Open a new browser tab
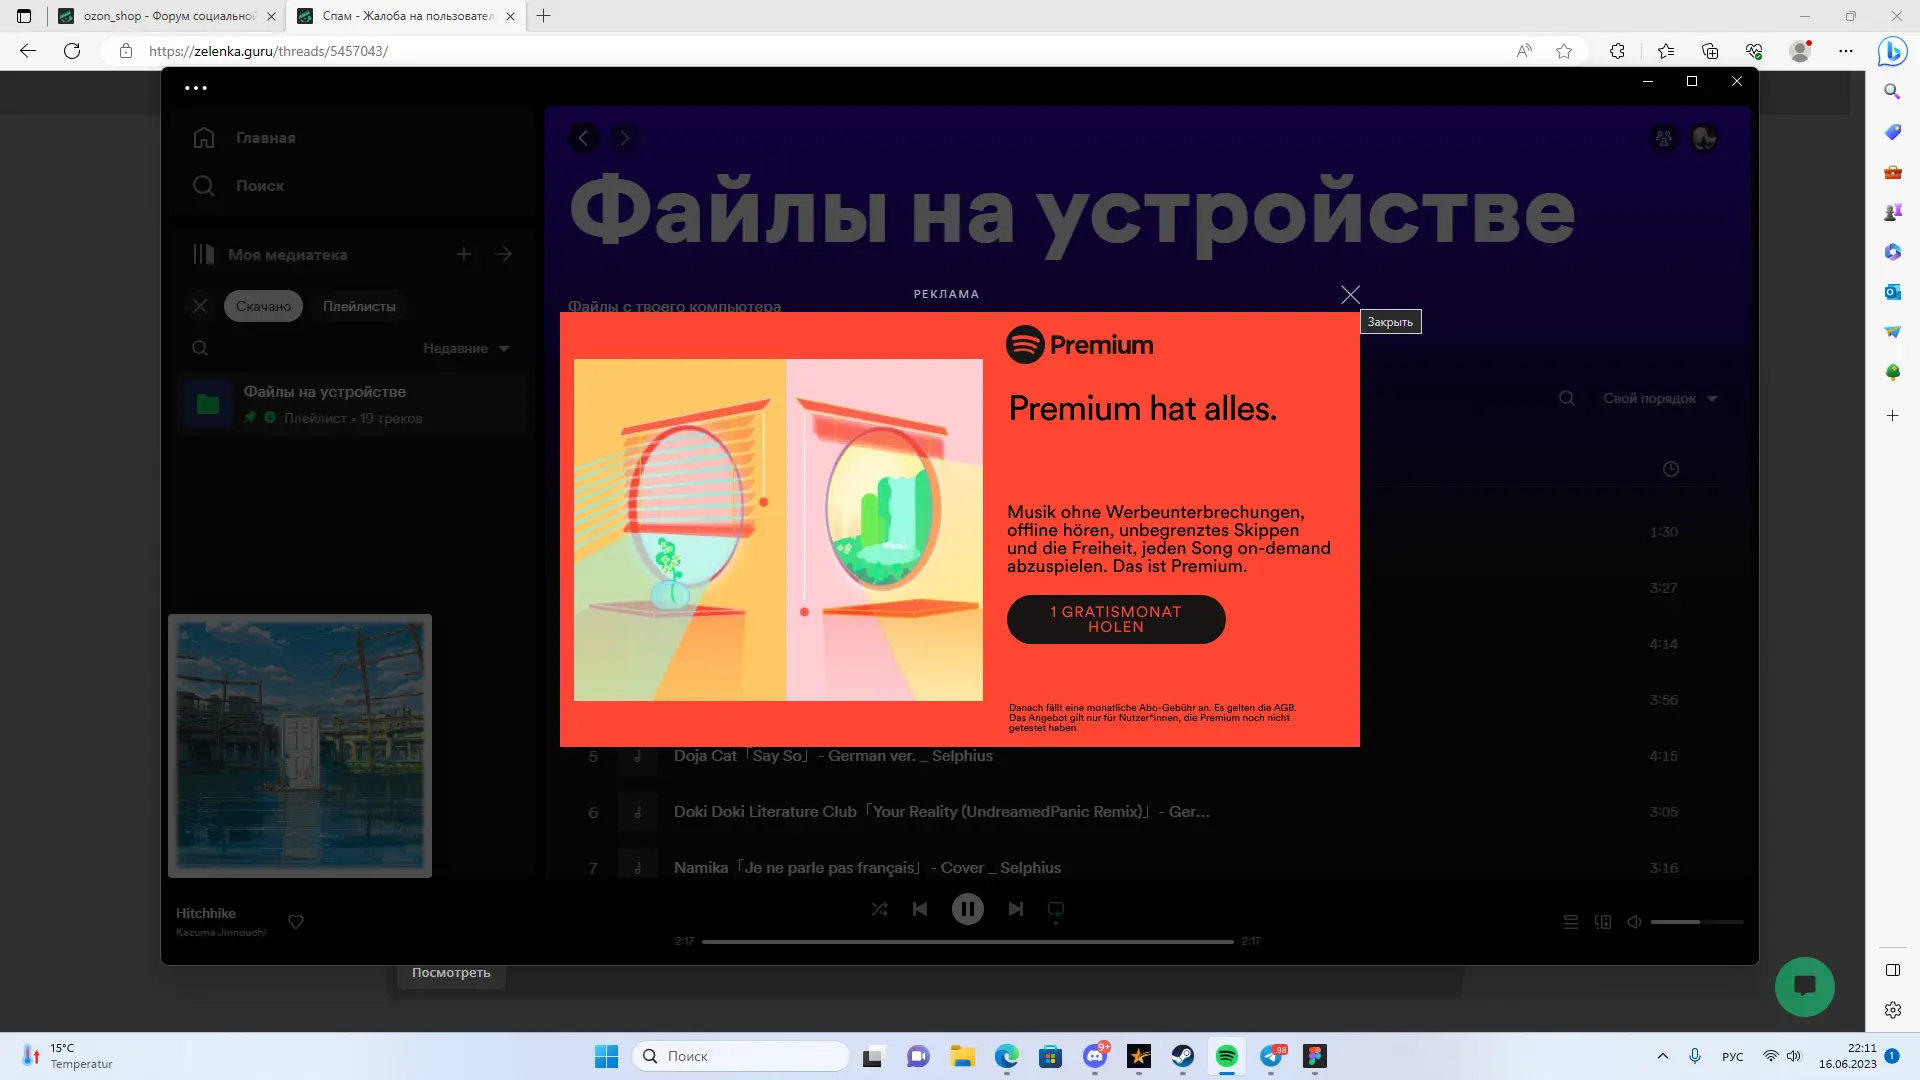 tap(543, 16)
